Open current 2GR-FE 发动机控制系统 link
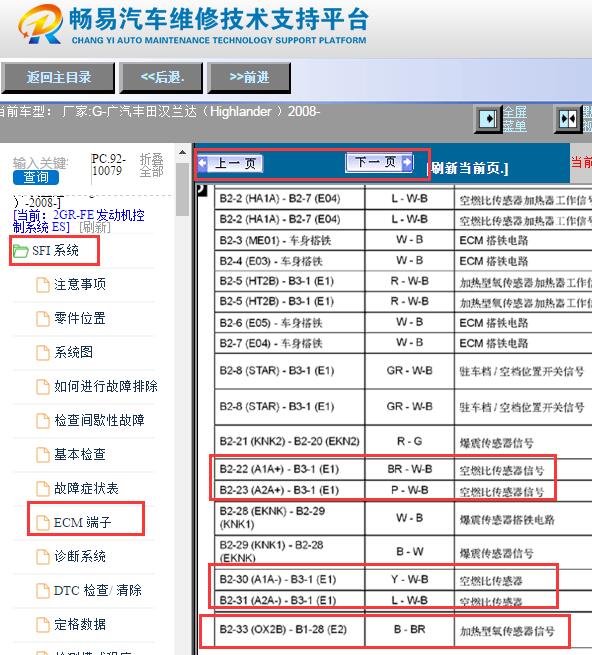592x655 pixels. pos(79,221)
